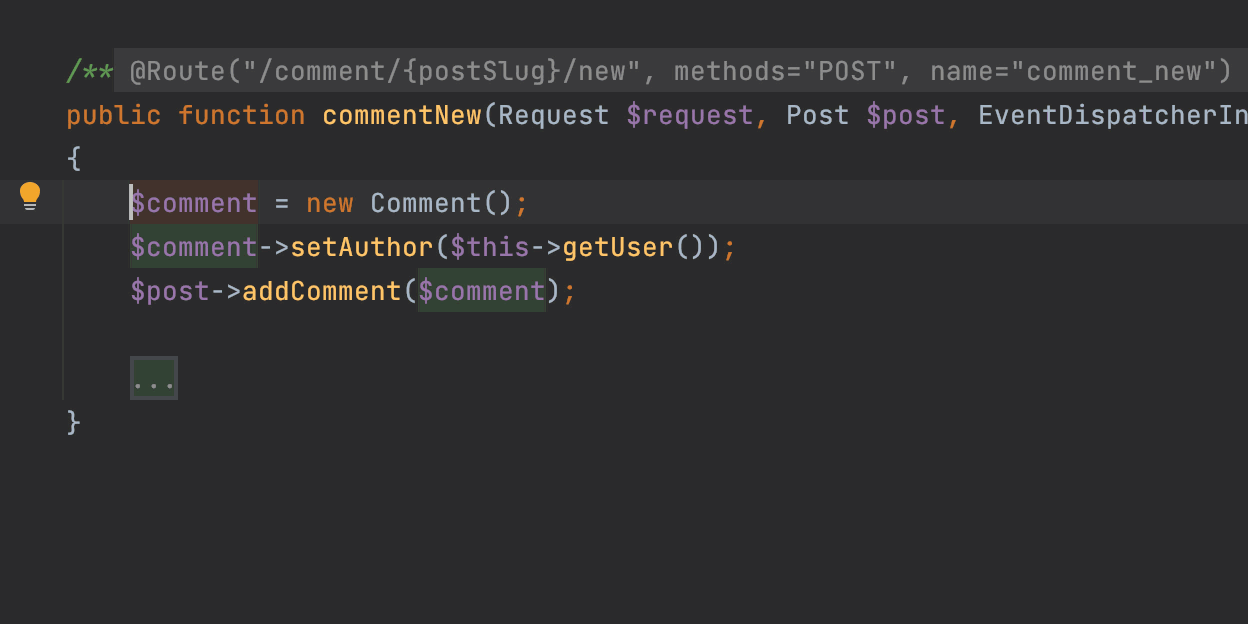Click the closing brace of the function
Screen dimensions: 1248x624
coord(74,422)
